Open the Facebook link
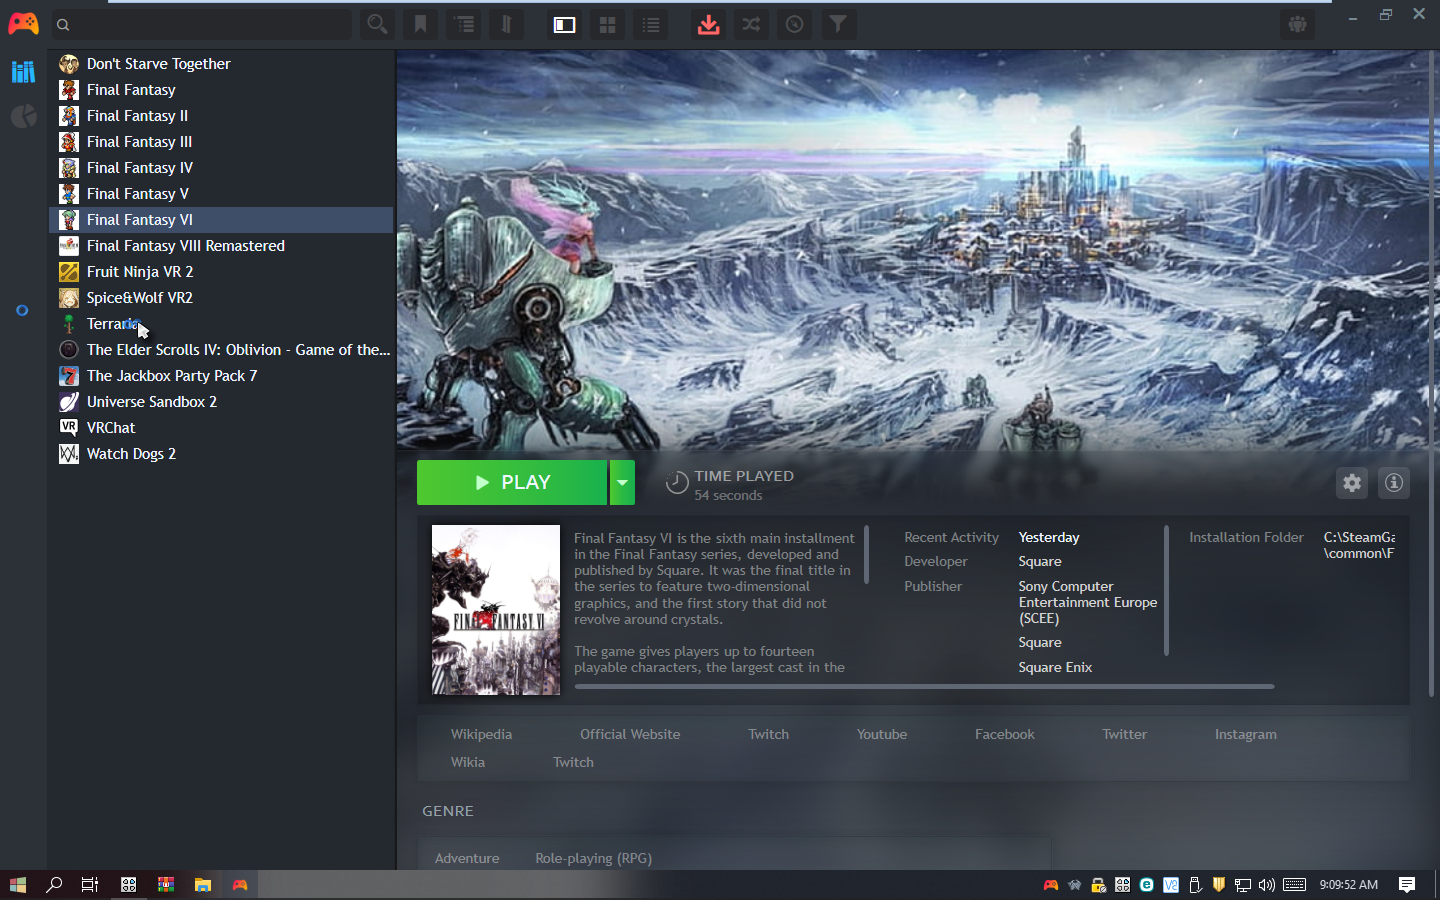This screenshot has width=1440, height=900. tap(1005, 734)
